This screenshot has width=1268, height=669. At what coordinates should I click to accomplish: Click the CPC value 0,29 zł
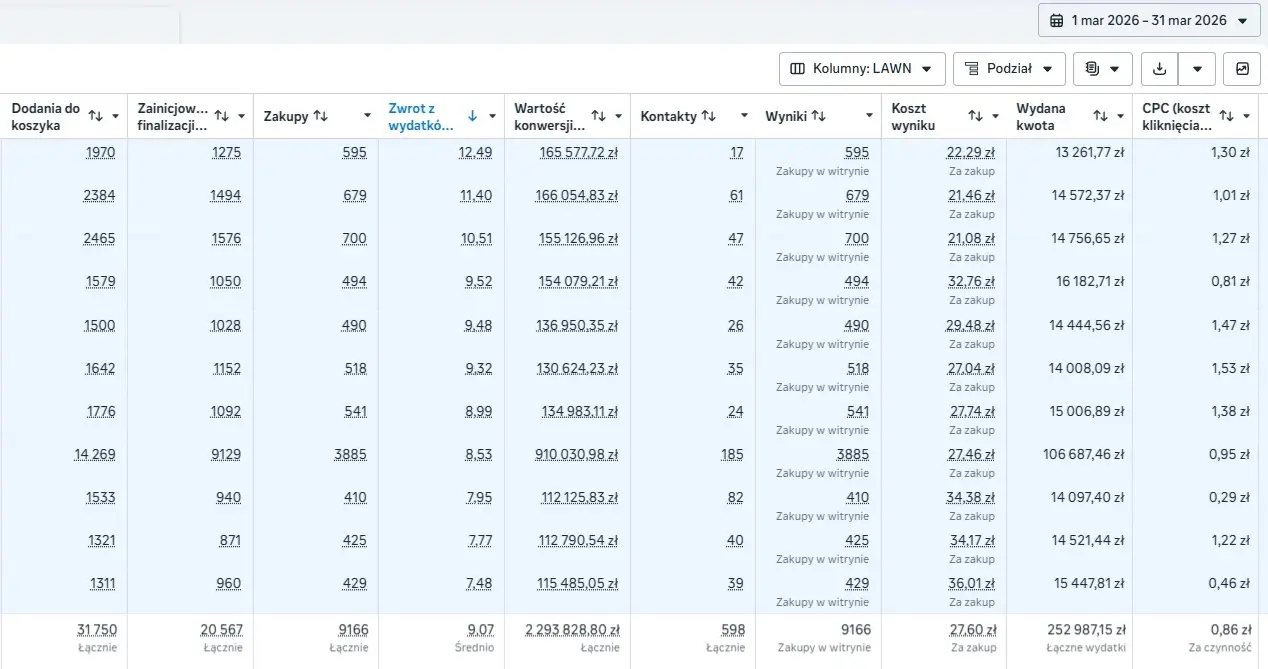(x=1230, y=498)
